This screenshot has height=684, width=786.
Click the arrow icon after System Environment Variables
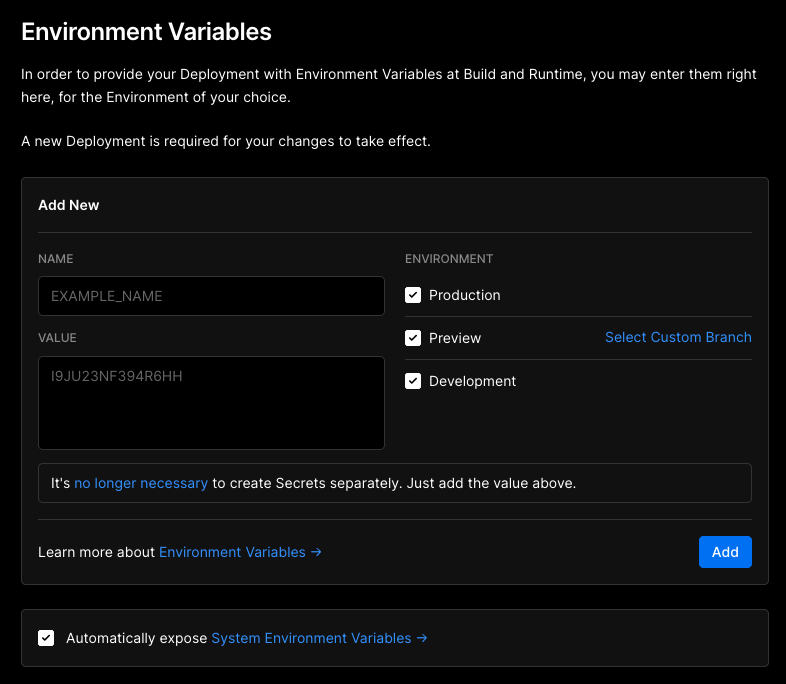[x=422, y=638]
